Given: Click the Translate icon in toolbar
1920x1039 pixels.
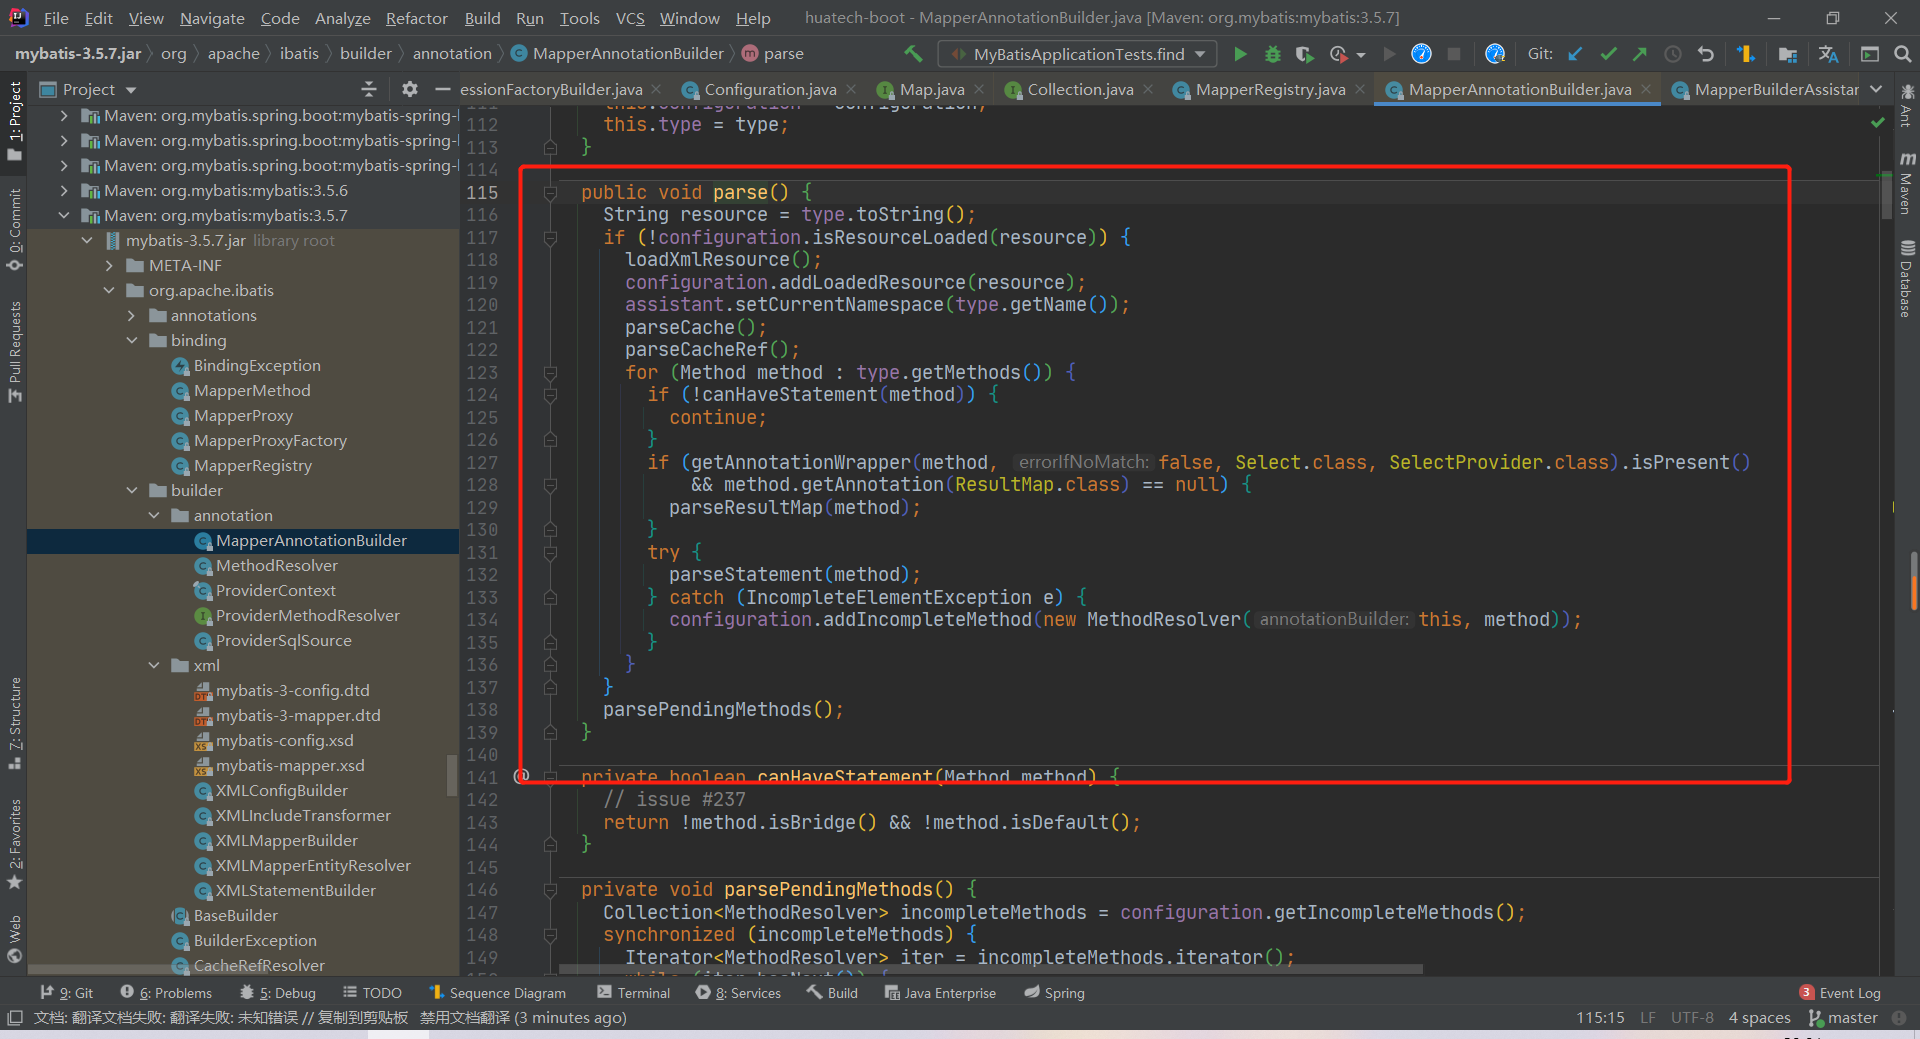Looking at the screenshot, I should point(1828,54).
